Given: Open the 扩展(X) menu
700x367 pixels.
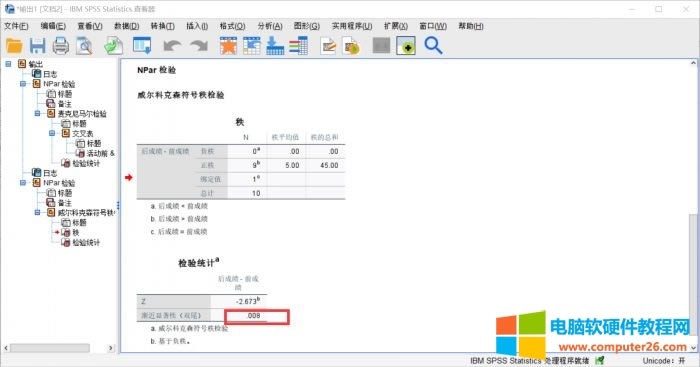Looking at the screenshot, I should tap(396, 26).
